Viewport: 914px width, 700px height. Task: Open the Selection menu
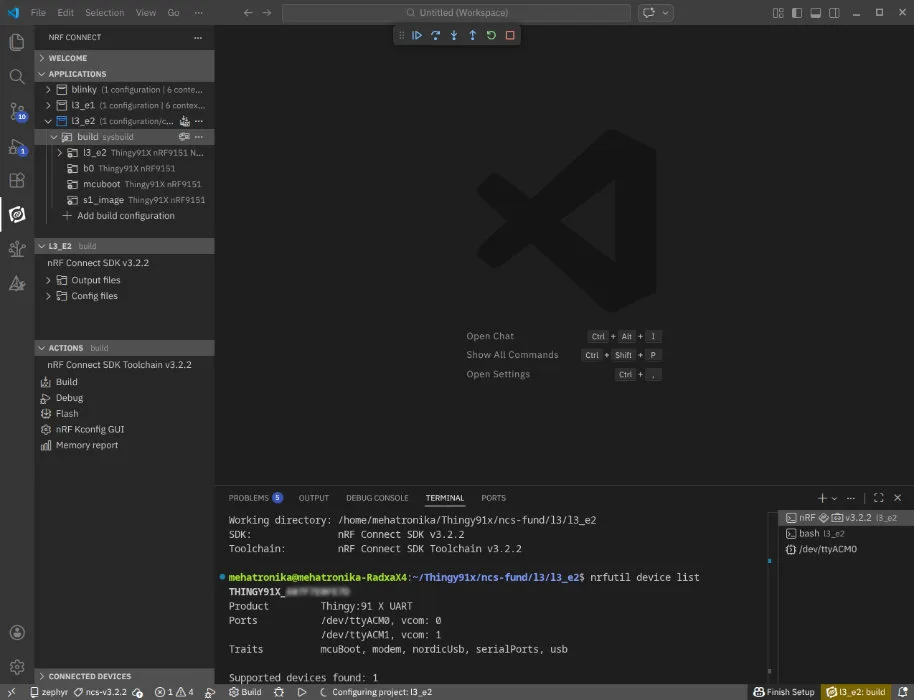104,13
